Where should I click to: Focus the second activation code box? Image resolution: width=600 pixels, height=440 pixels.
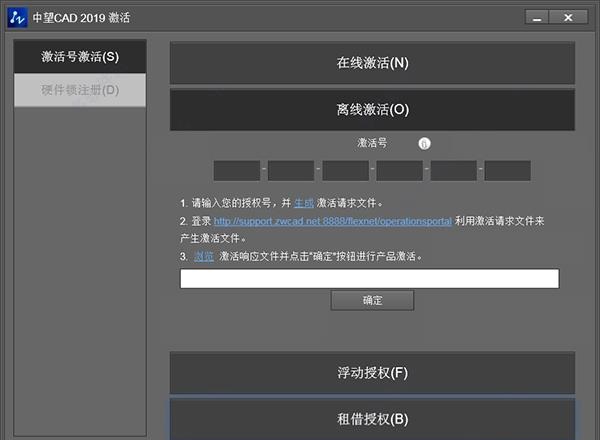(291, 171)
